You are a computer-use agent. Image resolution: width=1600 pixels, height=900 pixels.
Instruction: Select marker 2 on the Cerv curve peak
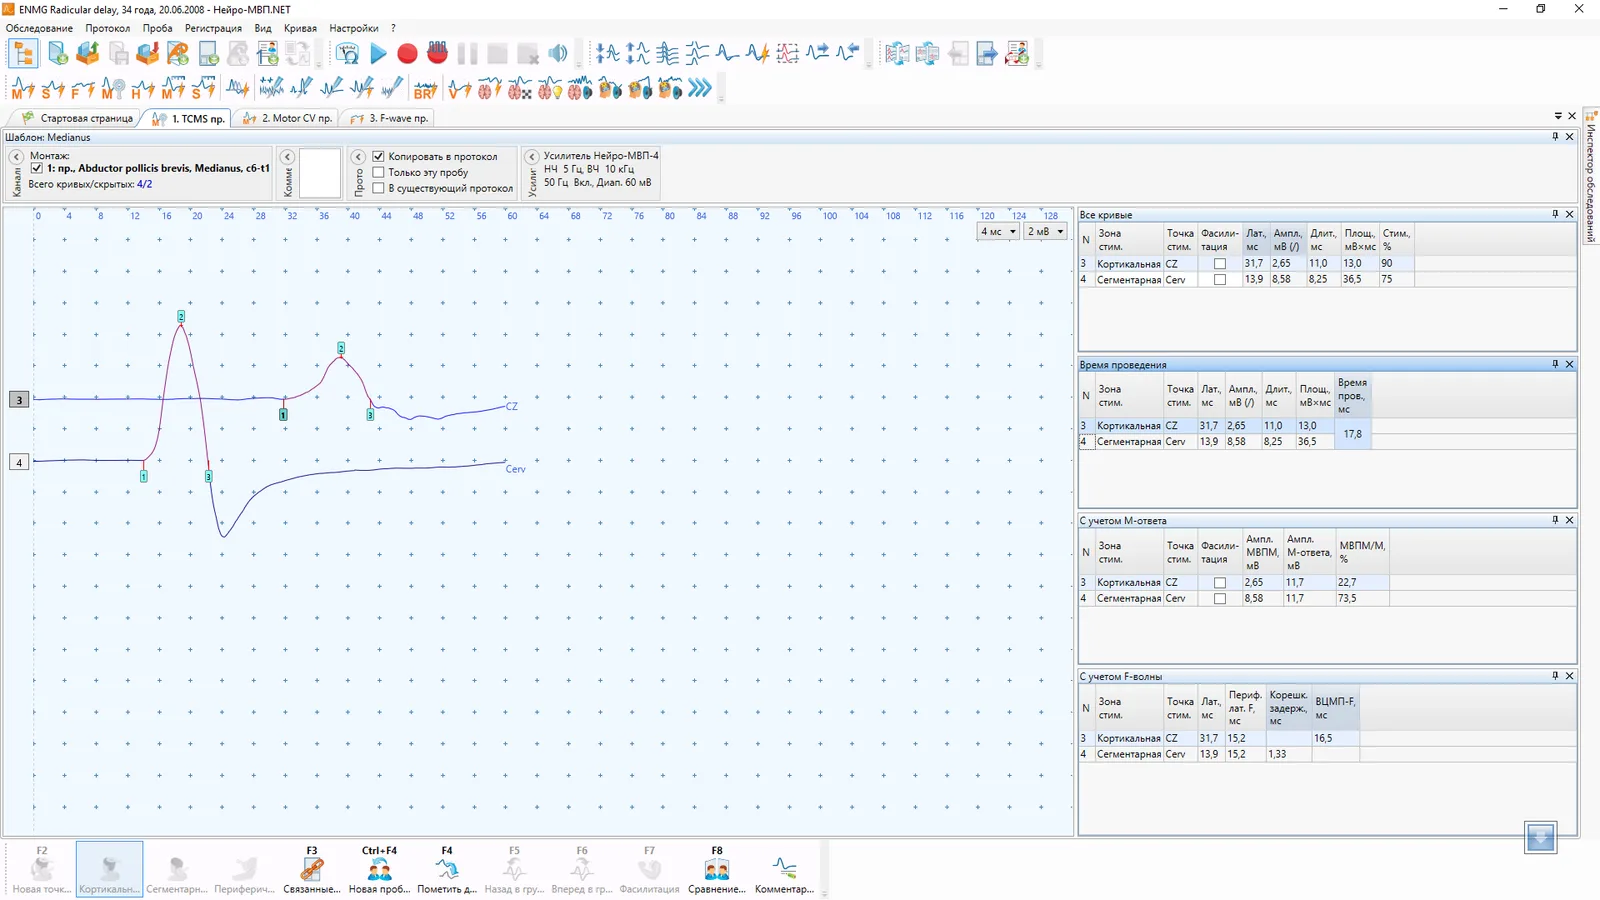coord(181,316)
